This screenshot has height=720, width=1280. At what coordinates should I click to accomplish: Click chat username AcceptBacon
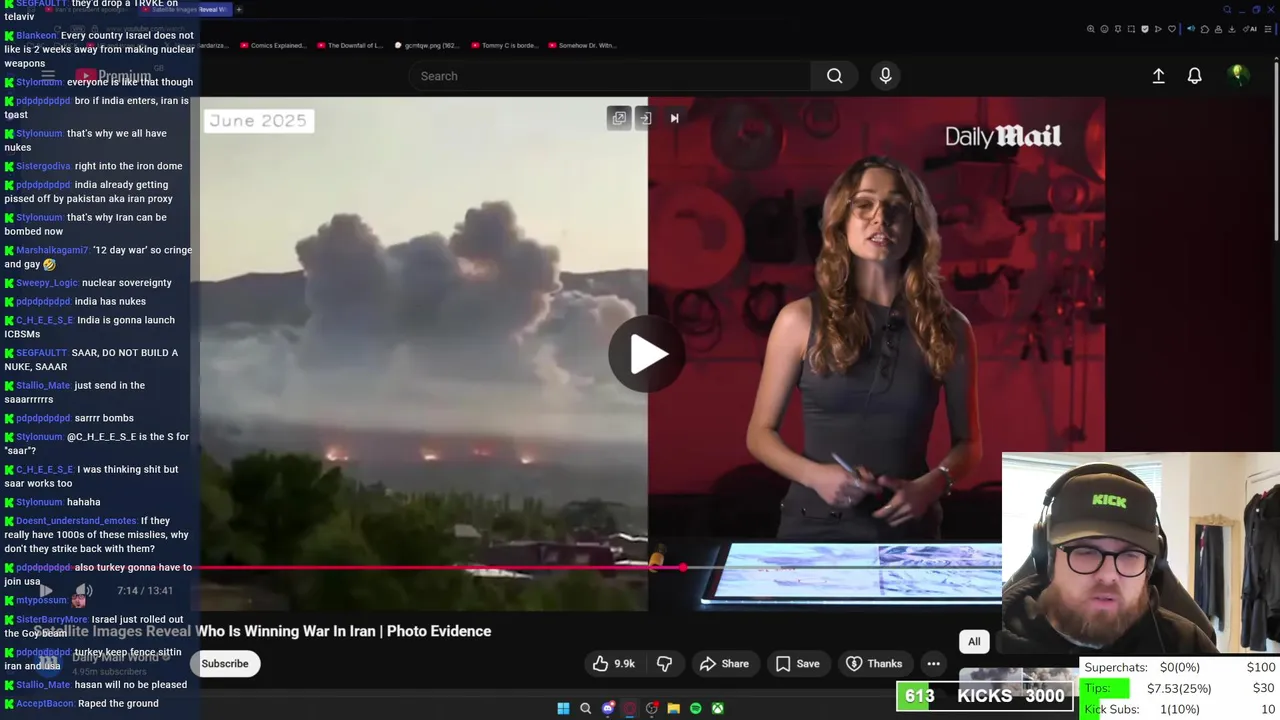click(45, 703)
